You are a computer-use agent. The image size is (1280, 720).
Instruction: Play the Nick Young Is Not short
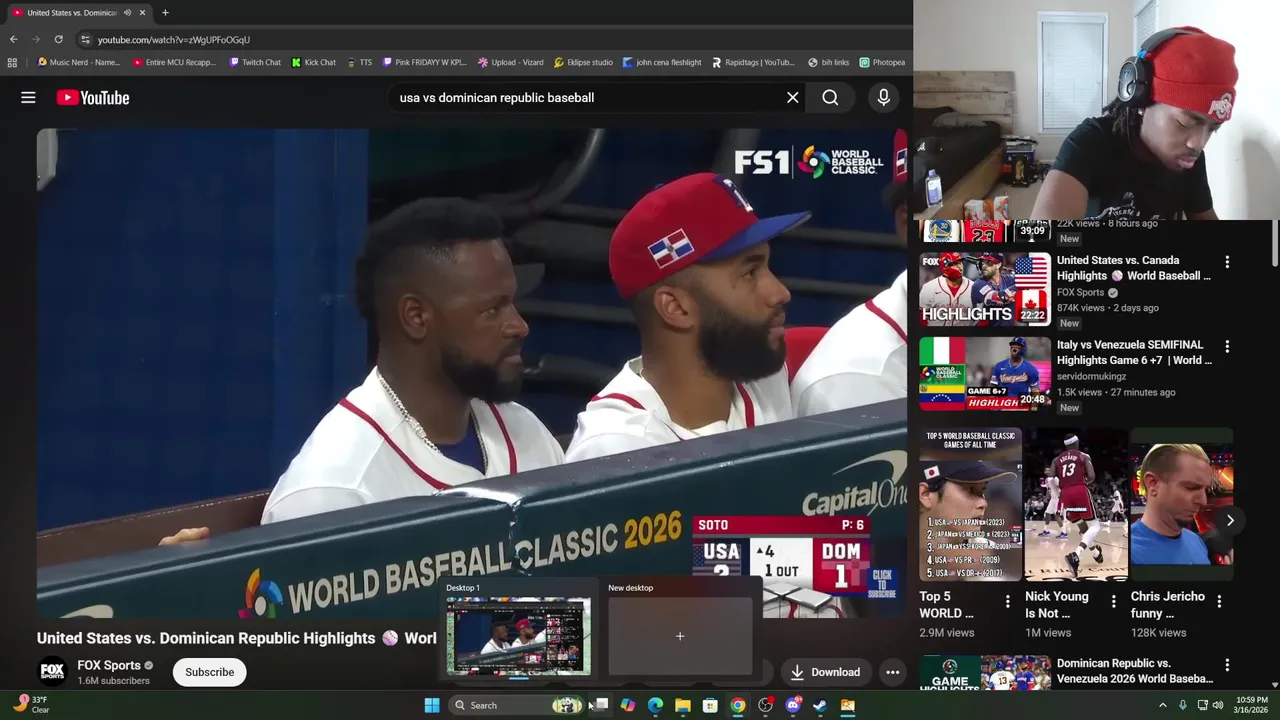1076,505
